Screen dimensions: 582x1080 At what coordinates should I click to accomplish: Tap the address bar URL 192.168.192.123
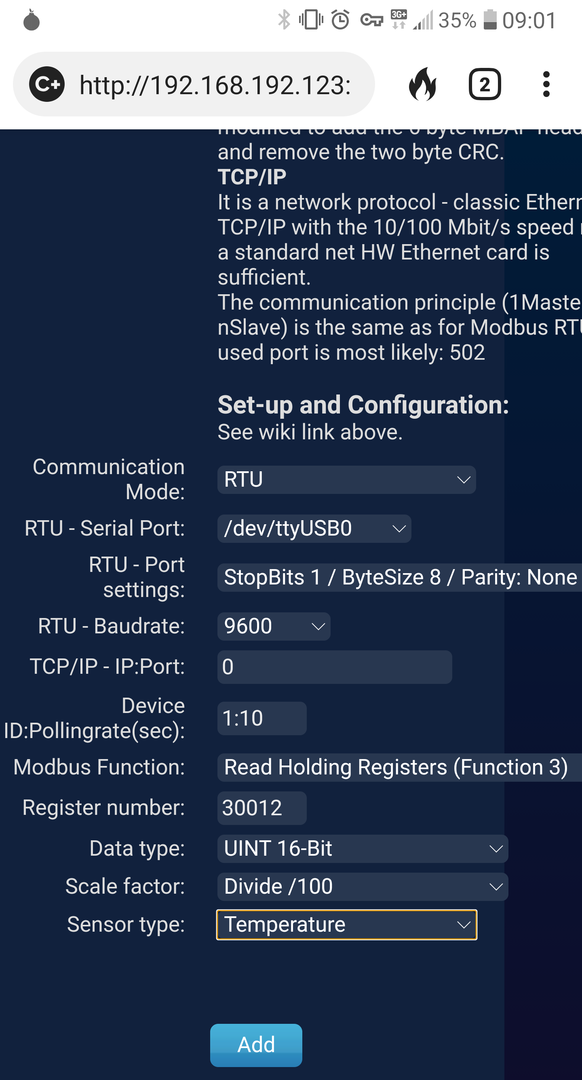(x=215, y=85)
